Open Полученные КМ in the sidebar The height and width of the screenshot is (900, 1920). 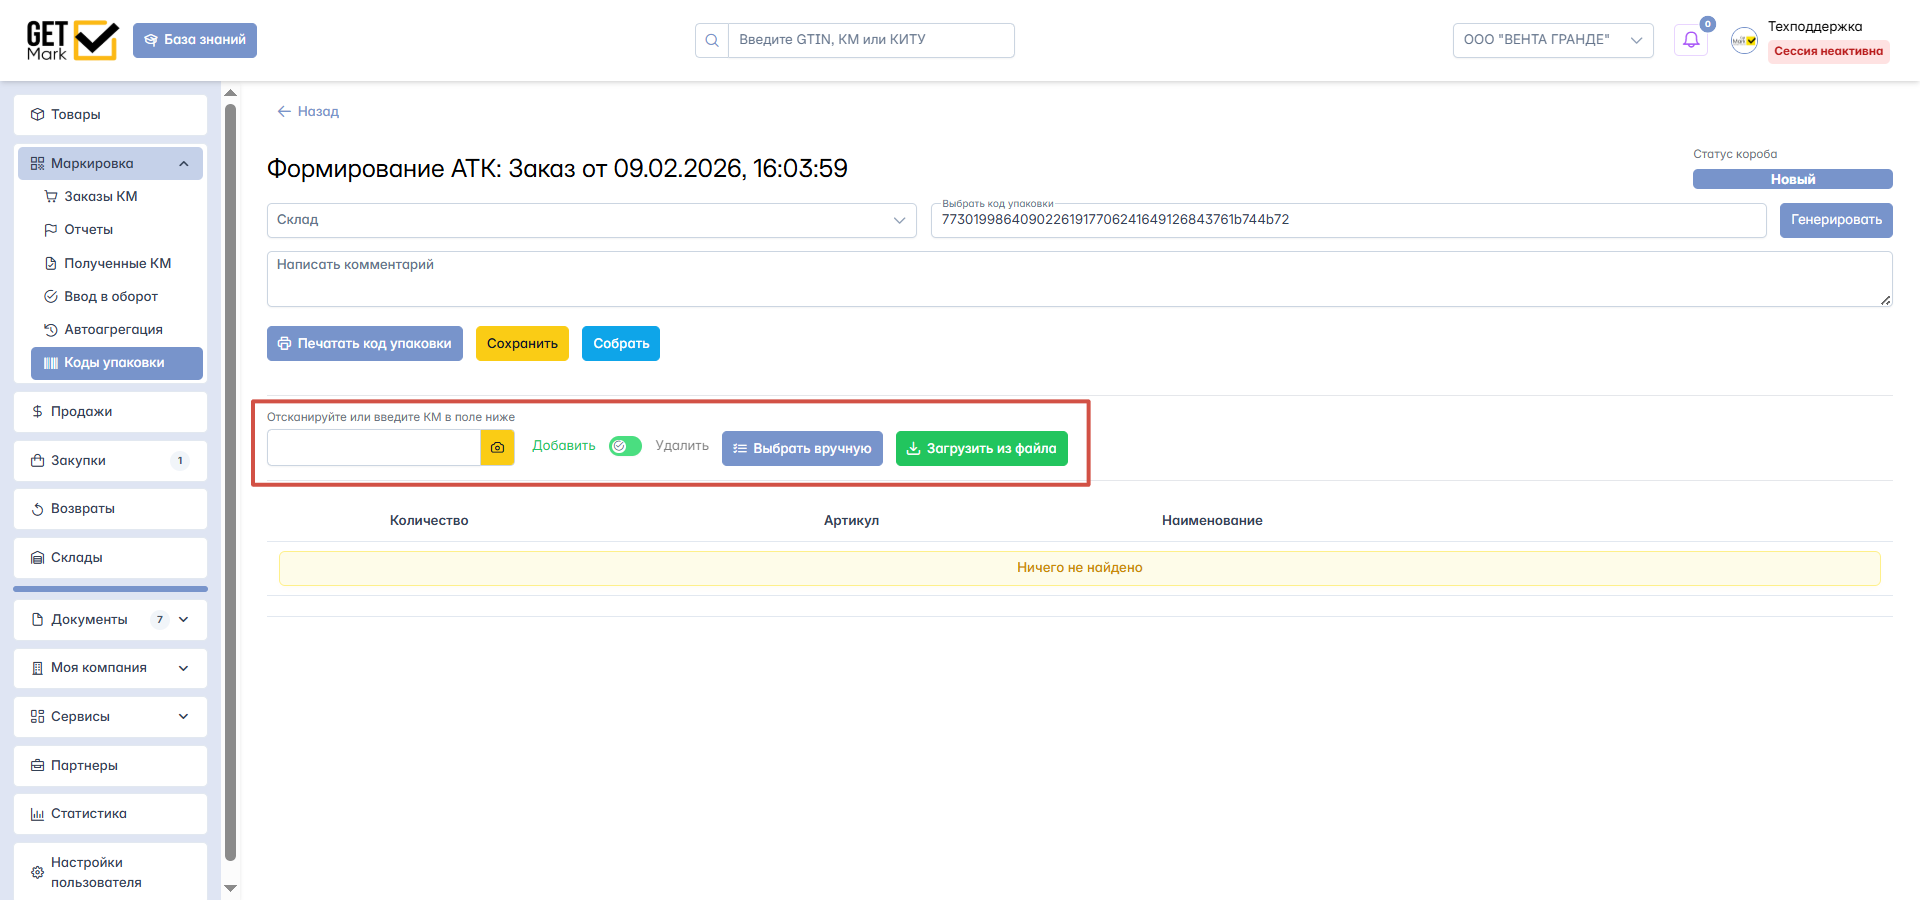click(x=117, y=263)
